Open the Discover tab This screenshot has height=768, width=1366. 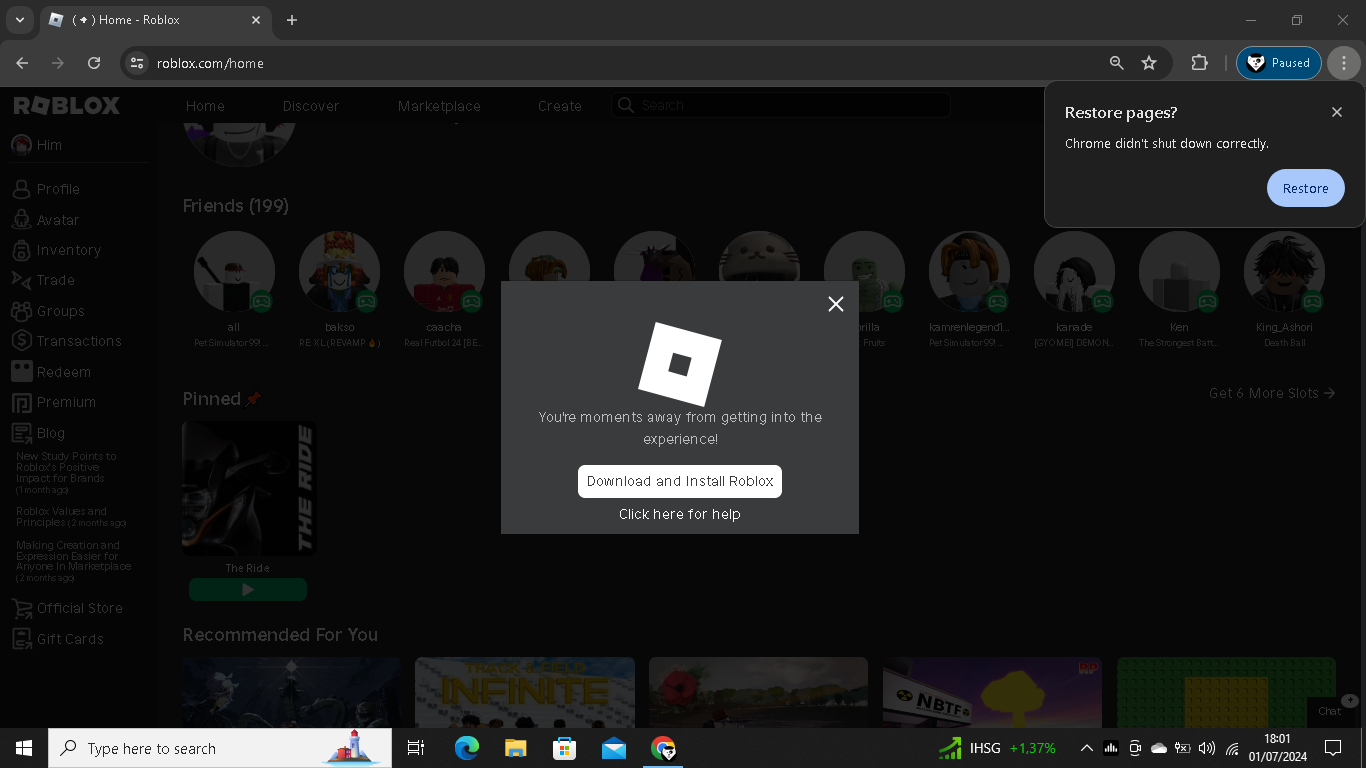click(311, 106)
